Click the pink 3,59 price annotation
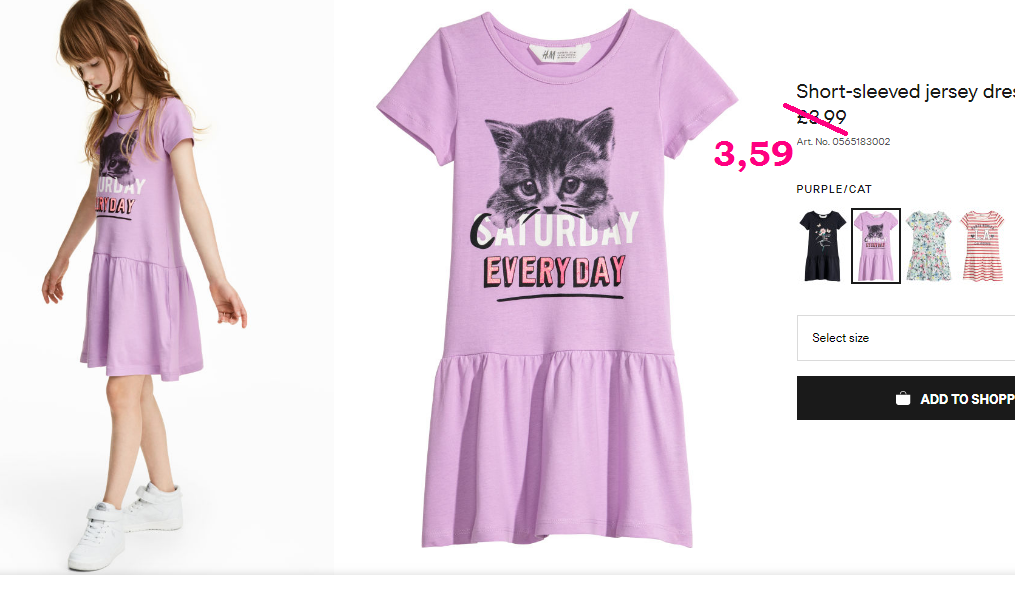 tap(753, 155)
